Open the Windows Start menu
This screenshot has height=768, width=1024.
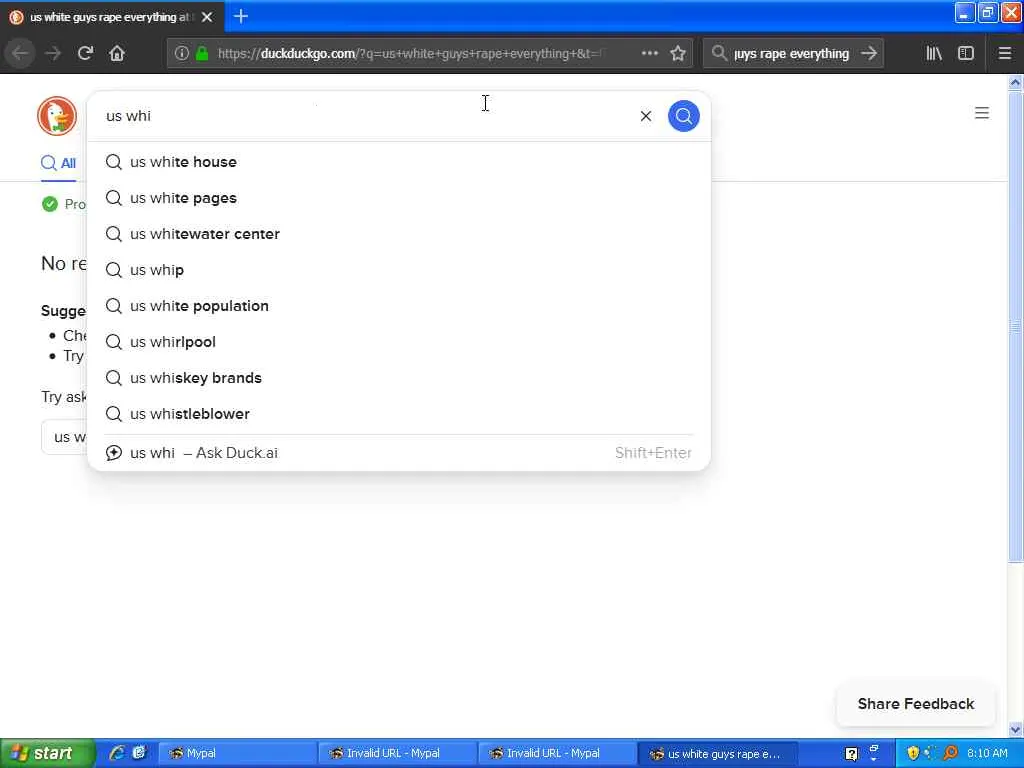click(x=47, y=753)
